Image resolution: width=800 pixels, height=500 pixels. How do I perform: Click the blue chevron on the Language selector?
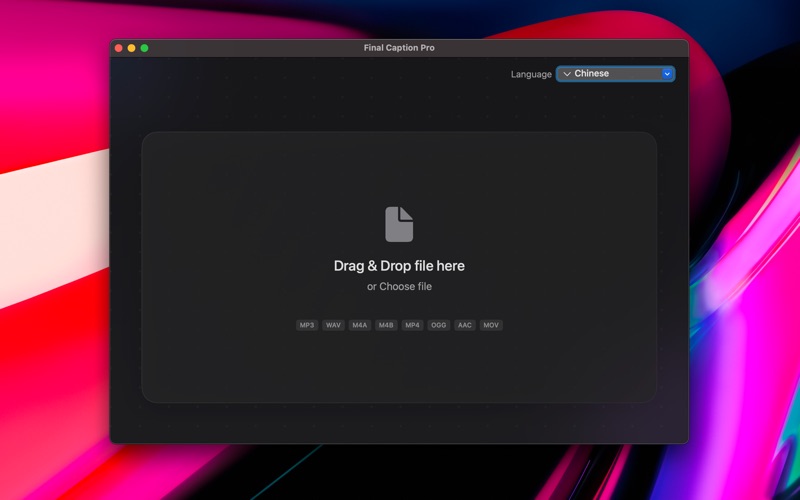click(x=667, y=74)
